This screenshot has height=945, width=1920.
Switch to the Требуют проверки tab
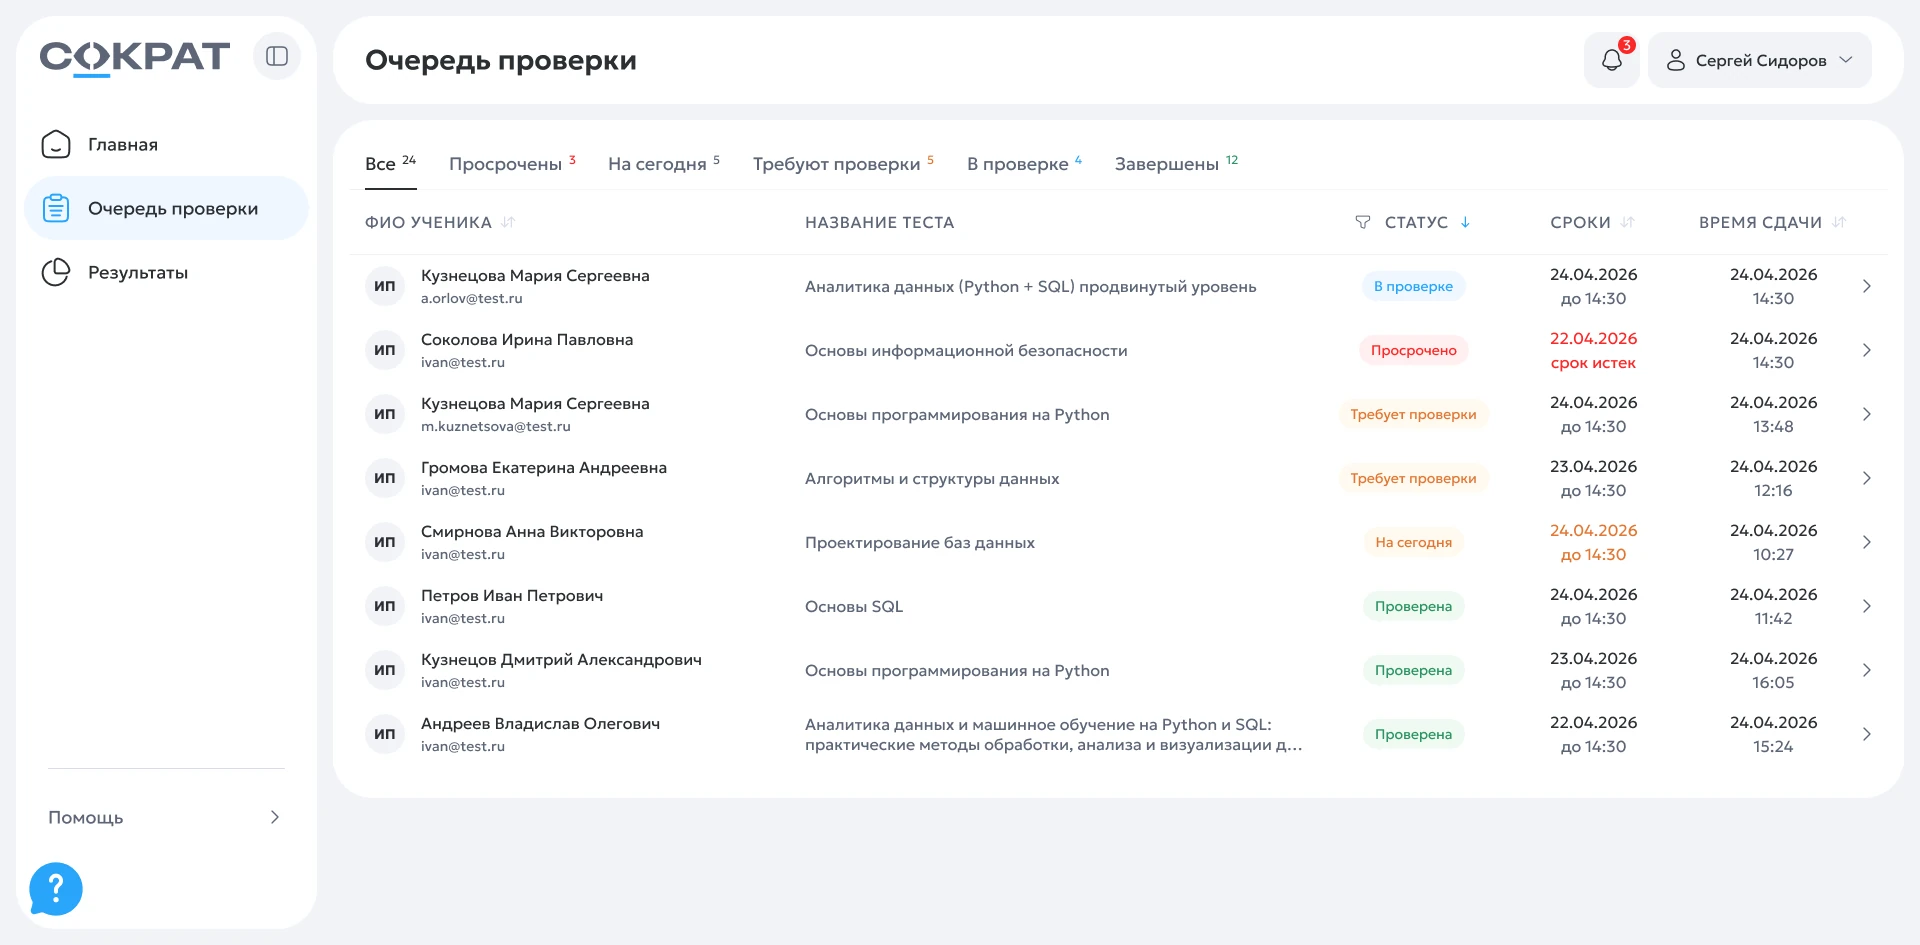843,163
